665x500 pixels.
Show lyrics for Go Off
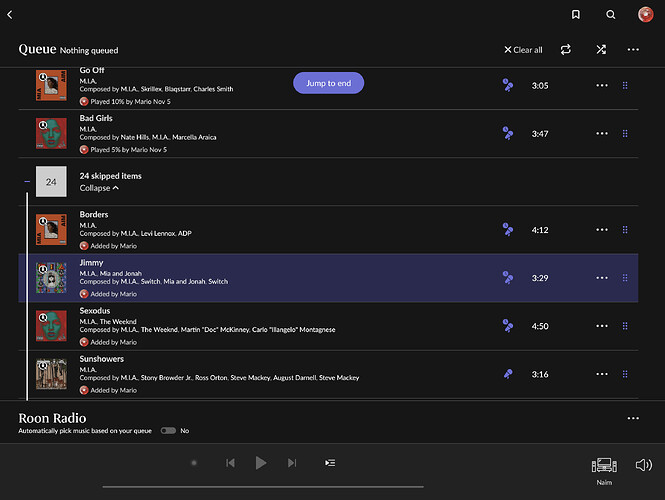pos(507,85)
